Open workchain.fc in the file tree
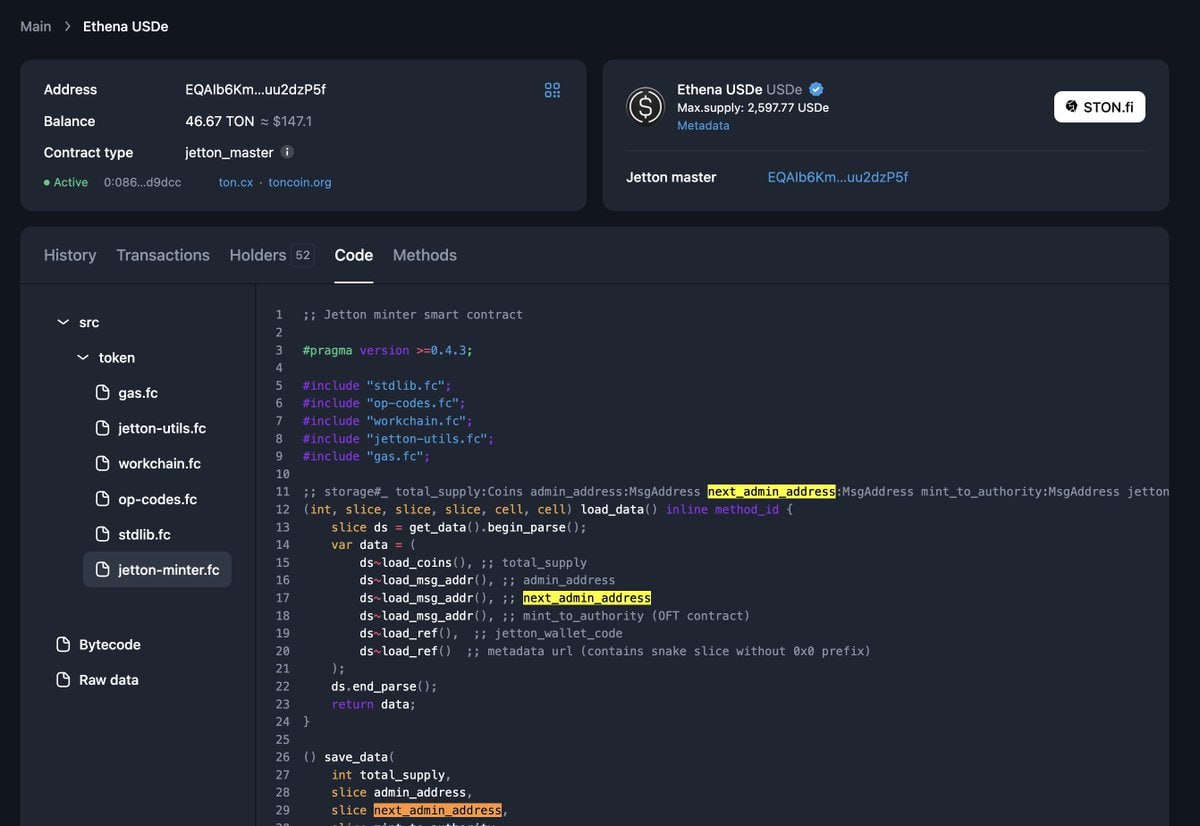 coord(159,464)
